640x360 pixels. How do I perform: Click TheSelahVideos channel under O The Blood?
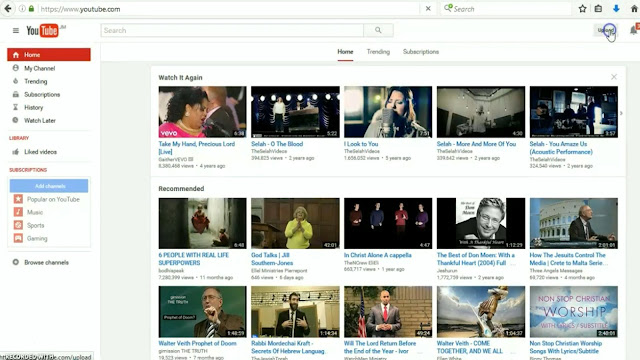point(269,151)
